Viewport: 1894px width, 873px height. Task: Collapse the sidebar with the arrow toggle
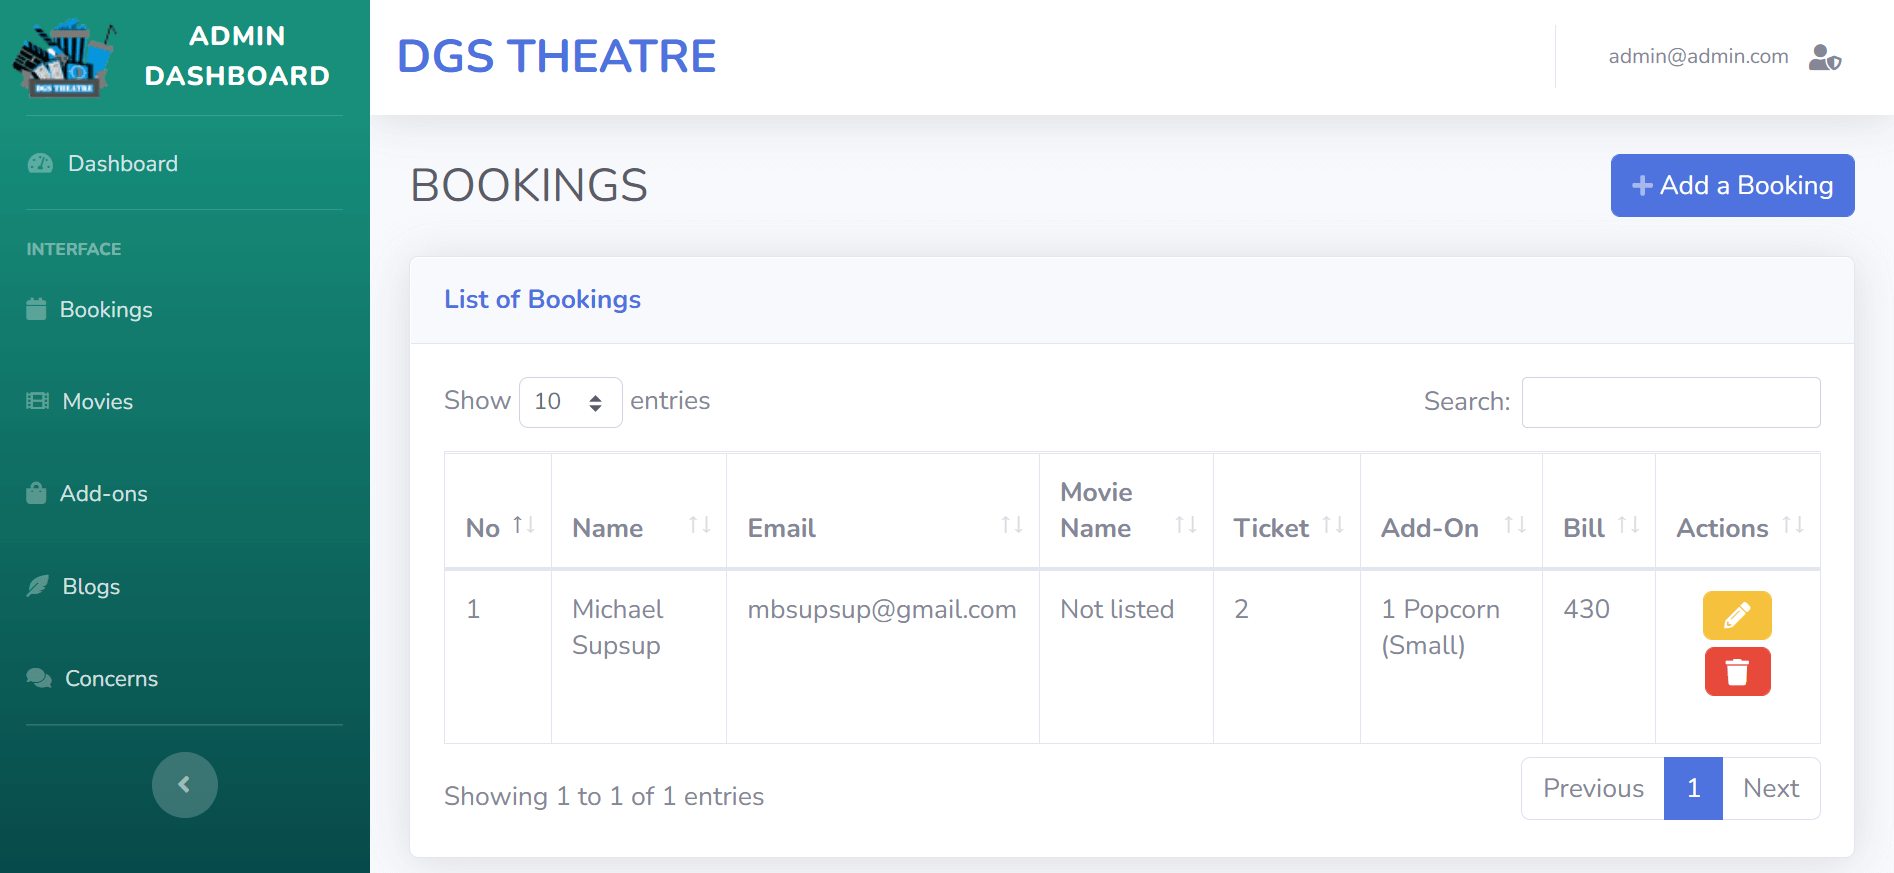(x=184, y=785)
